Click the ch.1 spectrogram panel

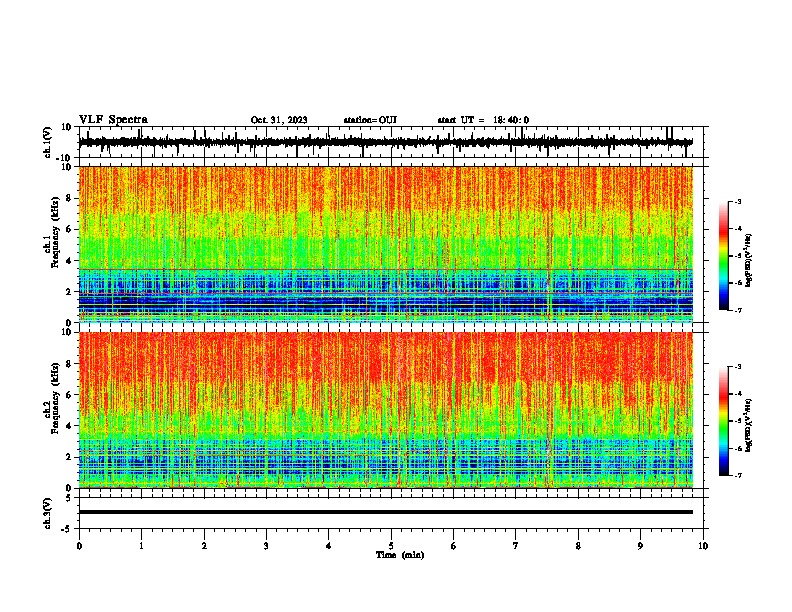pyautogui.click(x=386, y=244)
